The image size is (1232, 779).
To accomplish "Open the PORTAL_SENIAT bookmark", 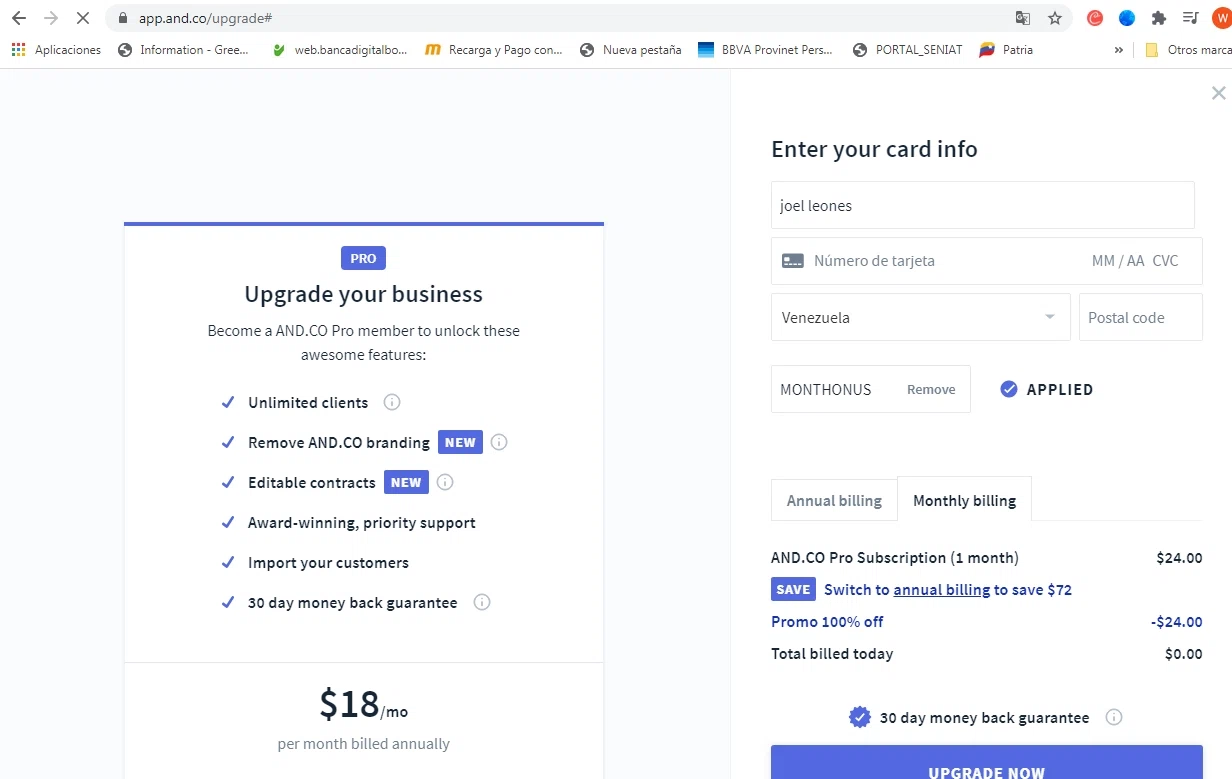I will tap(908, 50).
